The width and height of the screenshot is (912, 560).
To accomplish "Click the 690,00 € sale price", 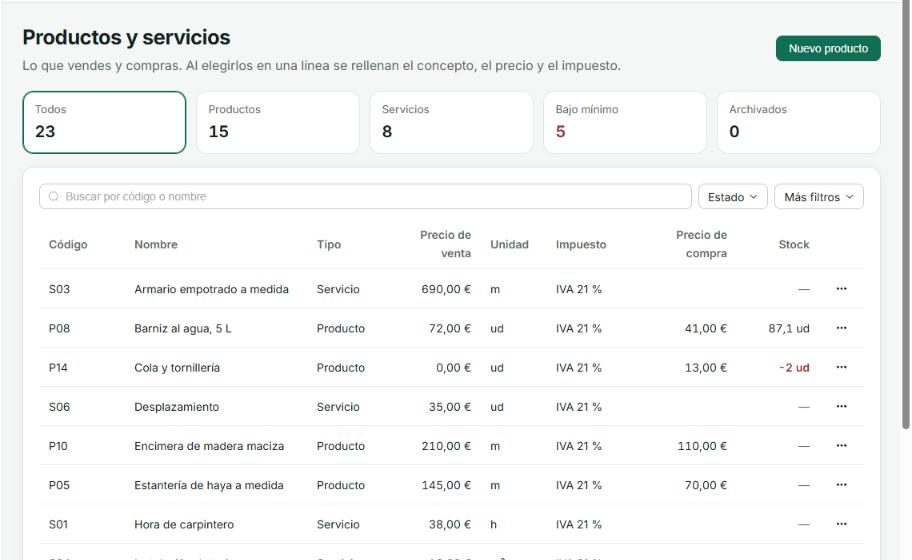I will click(446, 289).
